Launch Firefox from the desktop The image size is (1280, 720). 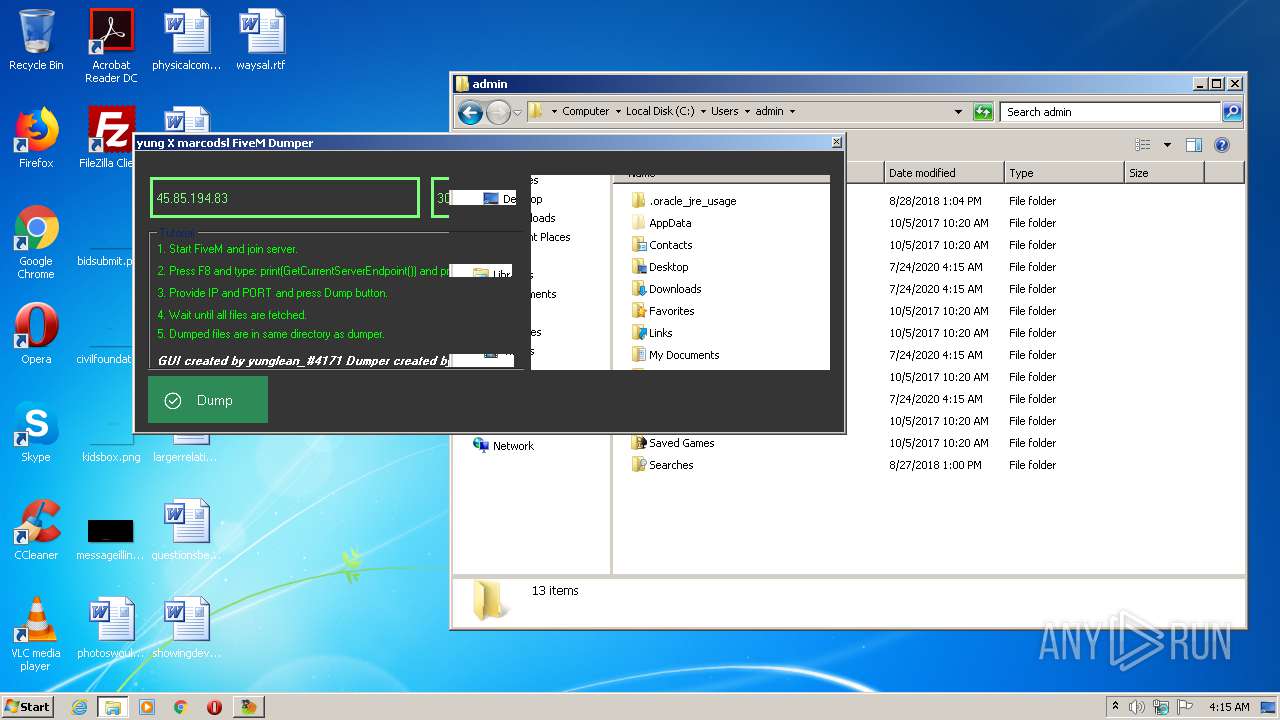36,138
